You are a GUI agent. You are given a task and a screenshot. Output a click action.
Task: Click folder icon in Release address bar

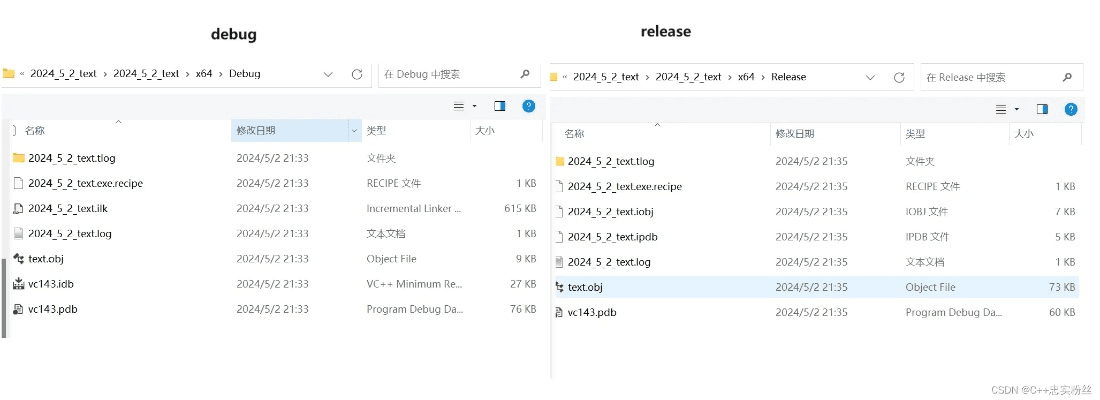[x=554, y=77]
